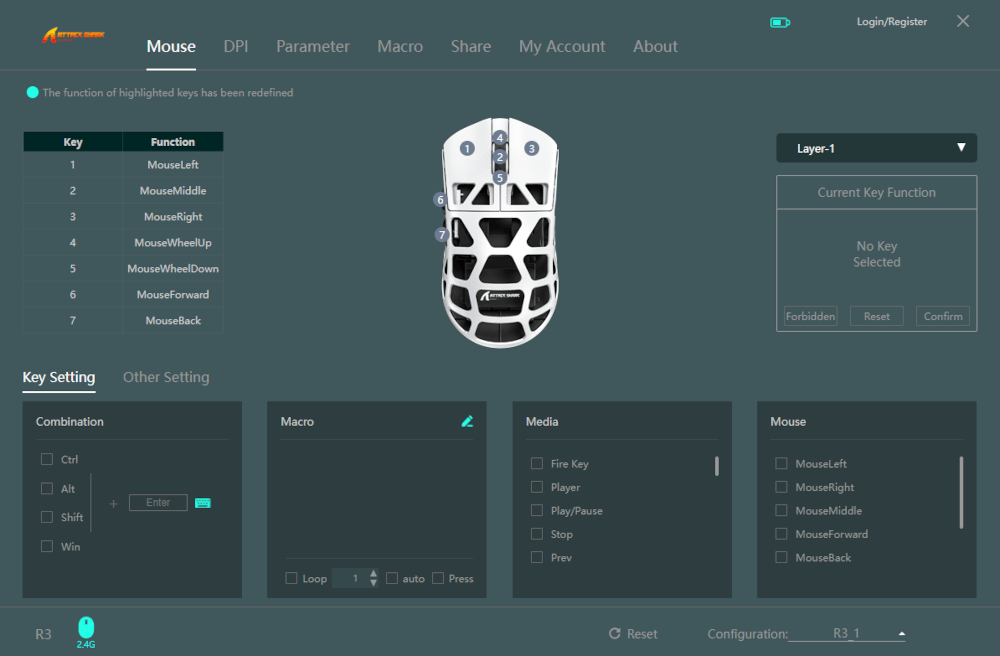Enable the Ctrl combination checkbox
This screenshot has width=1000, height=656.
click(47, 460)
